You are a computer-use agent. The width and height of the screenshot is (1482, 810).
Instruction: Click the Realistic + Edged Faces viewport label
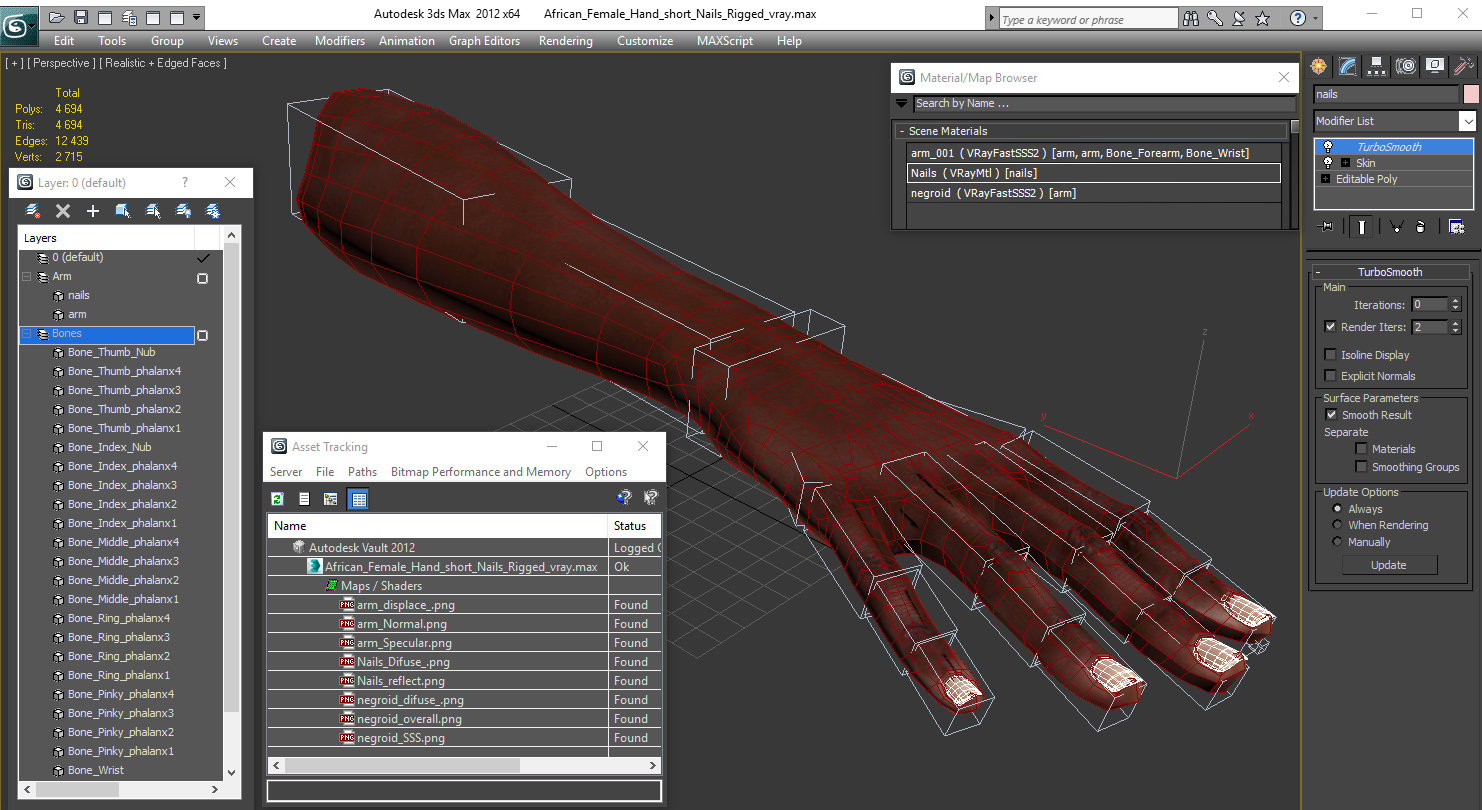(165, 63)
